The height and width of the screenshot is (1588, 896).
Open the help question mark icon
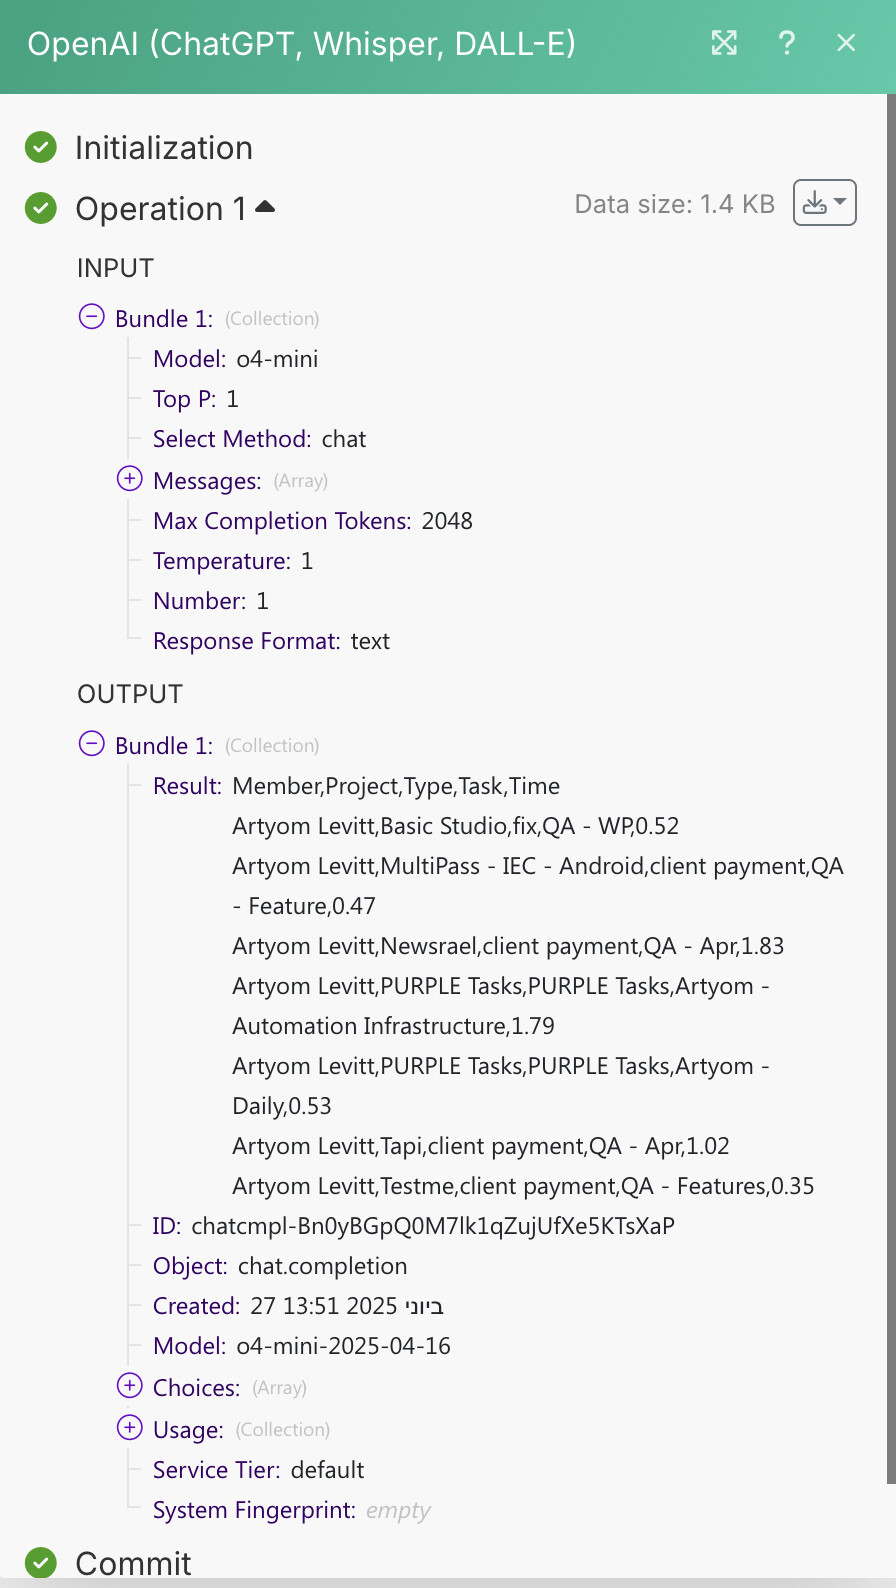pos(787,43)
